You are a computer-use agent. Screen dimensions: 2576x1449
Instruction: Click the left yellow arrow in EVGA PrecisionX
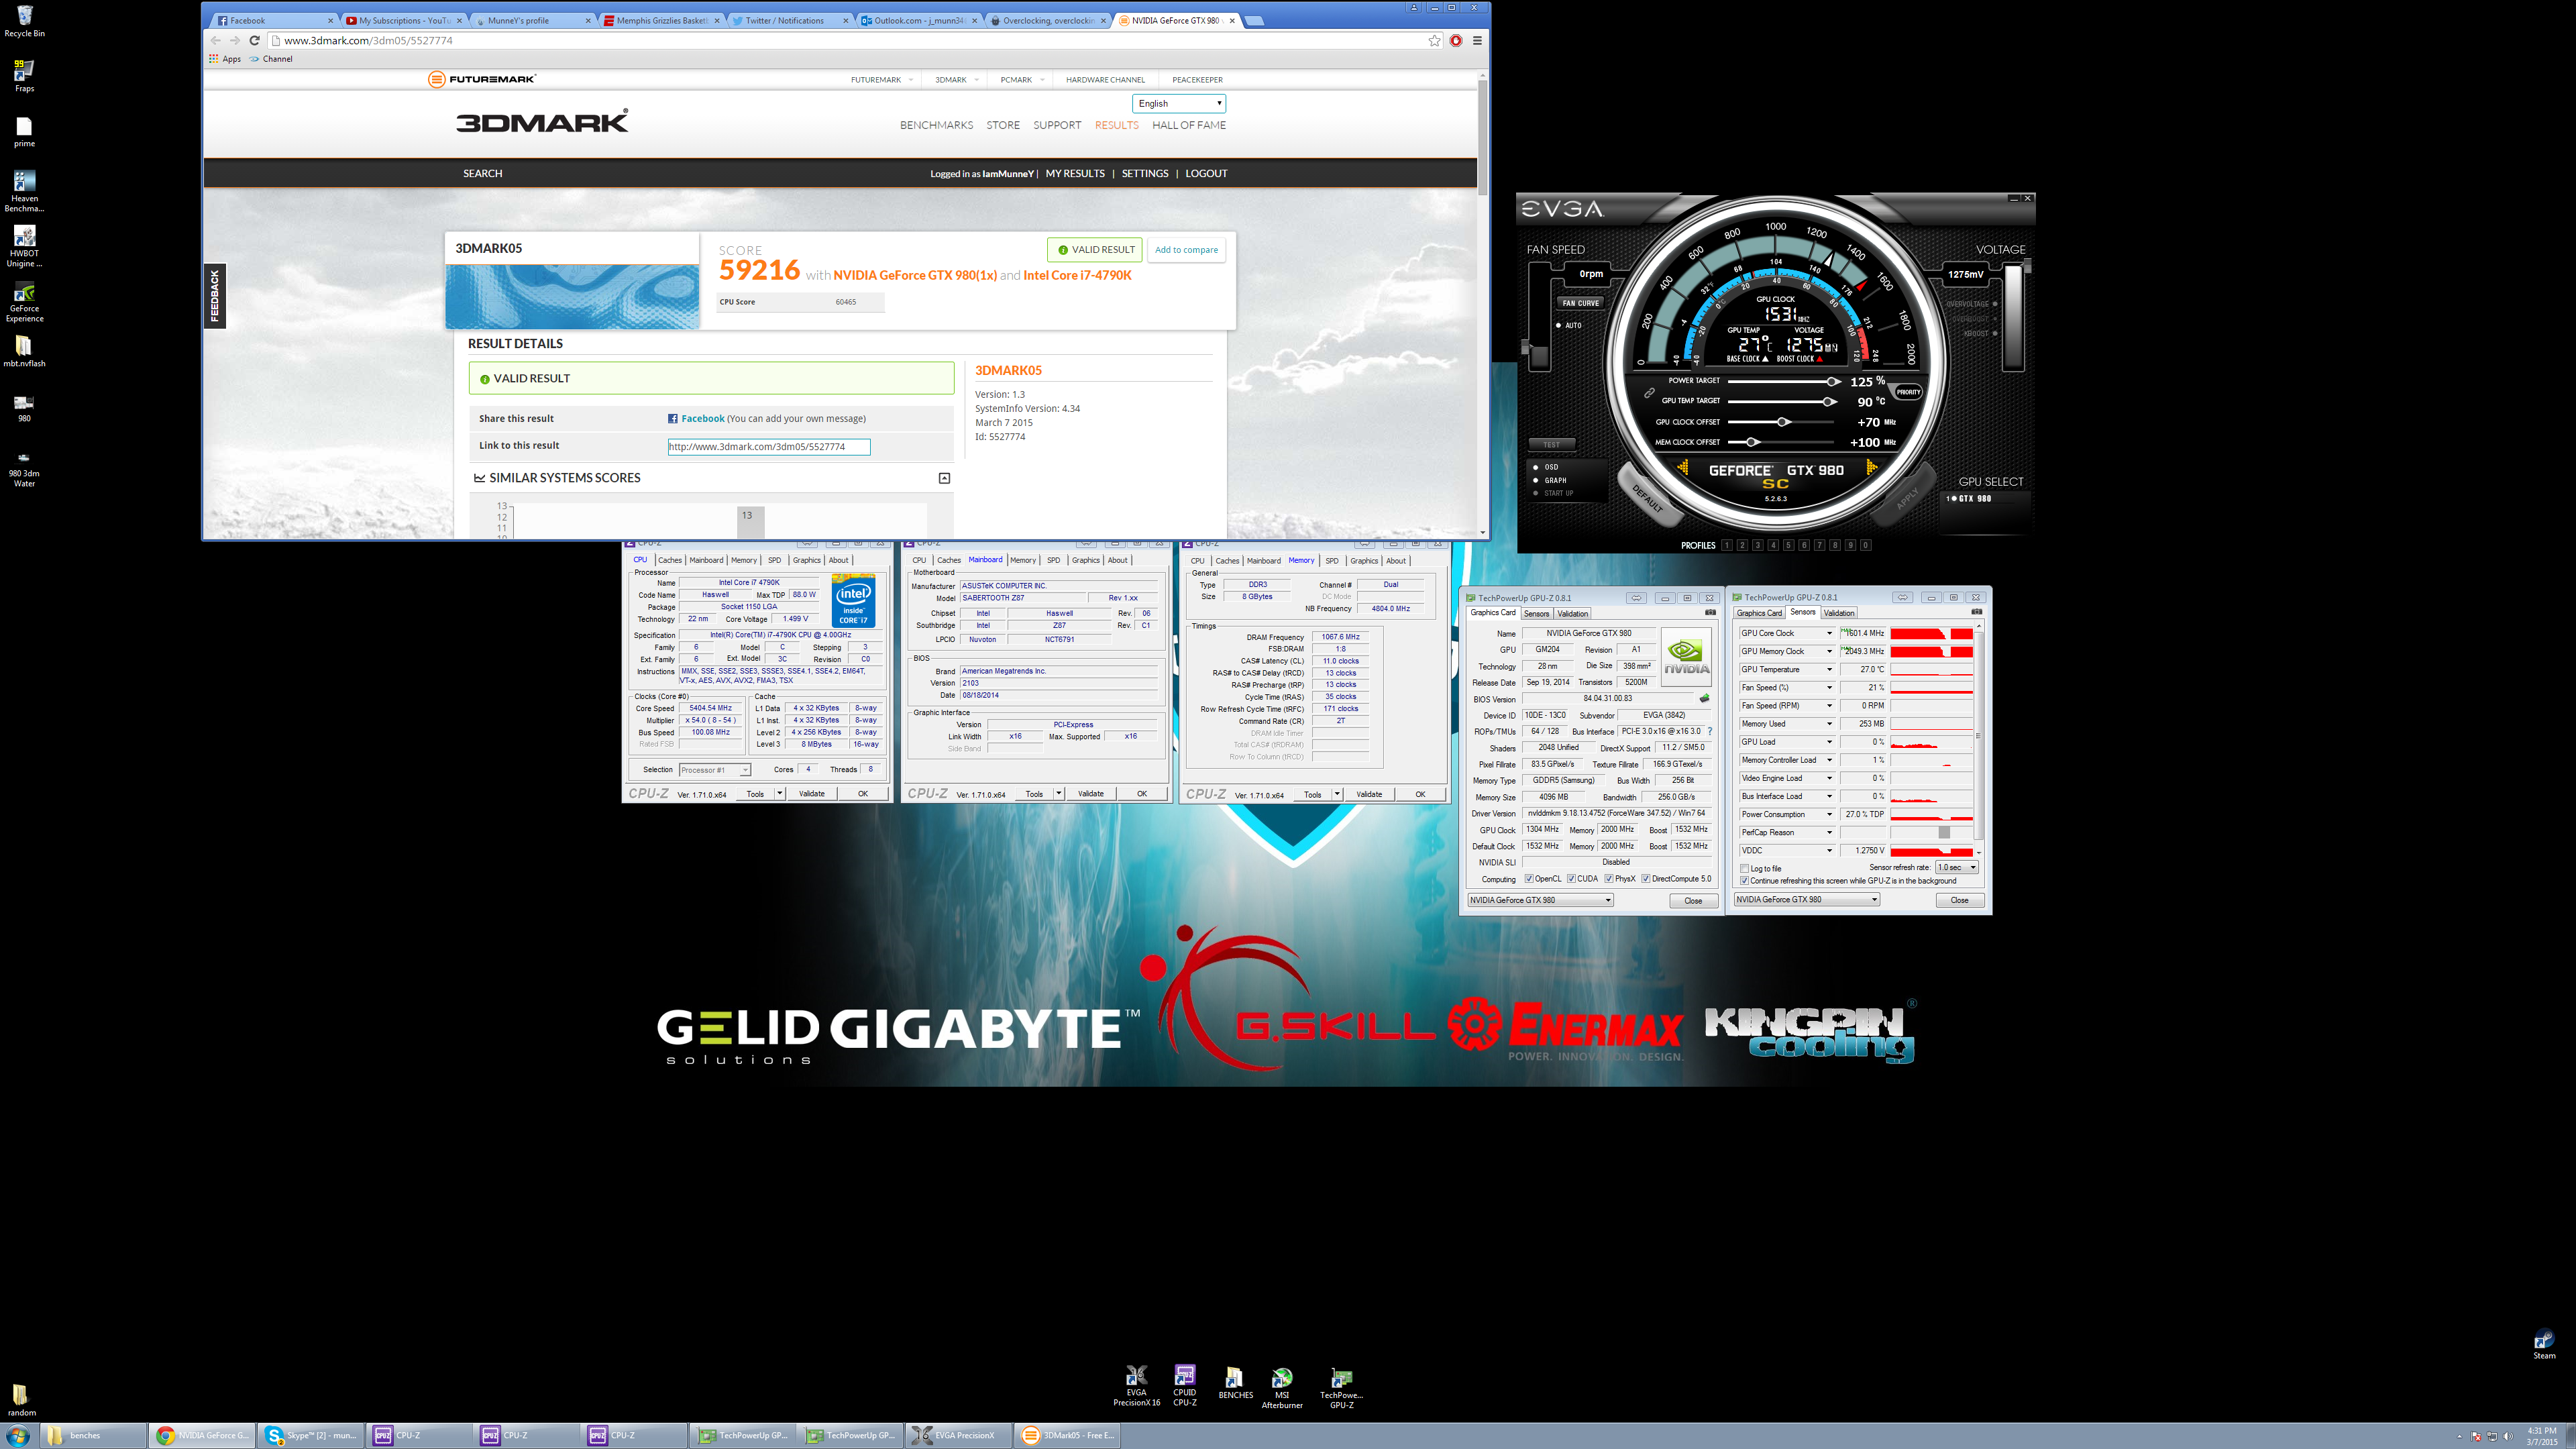[x=1683, y=468]
